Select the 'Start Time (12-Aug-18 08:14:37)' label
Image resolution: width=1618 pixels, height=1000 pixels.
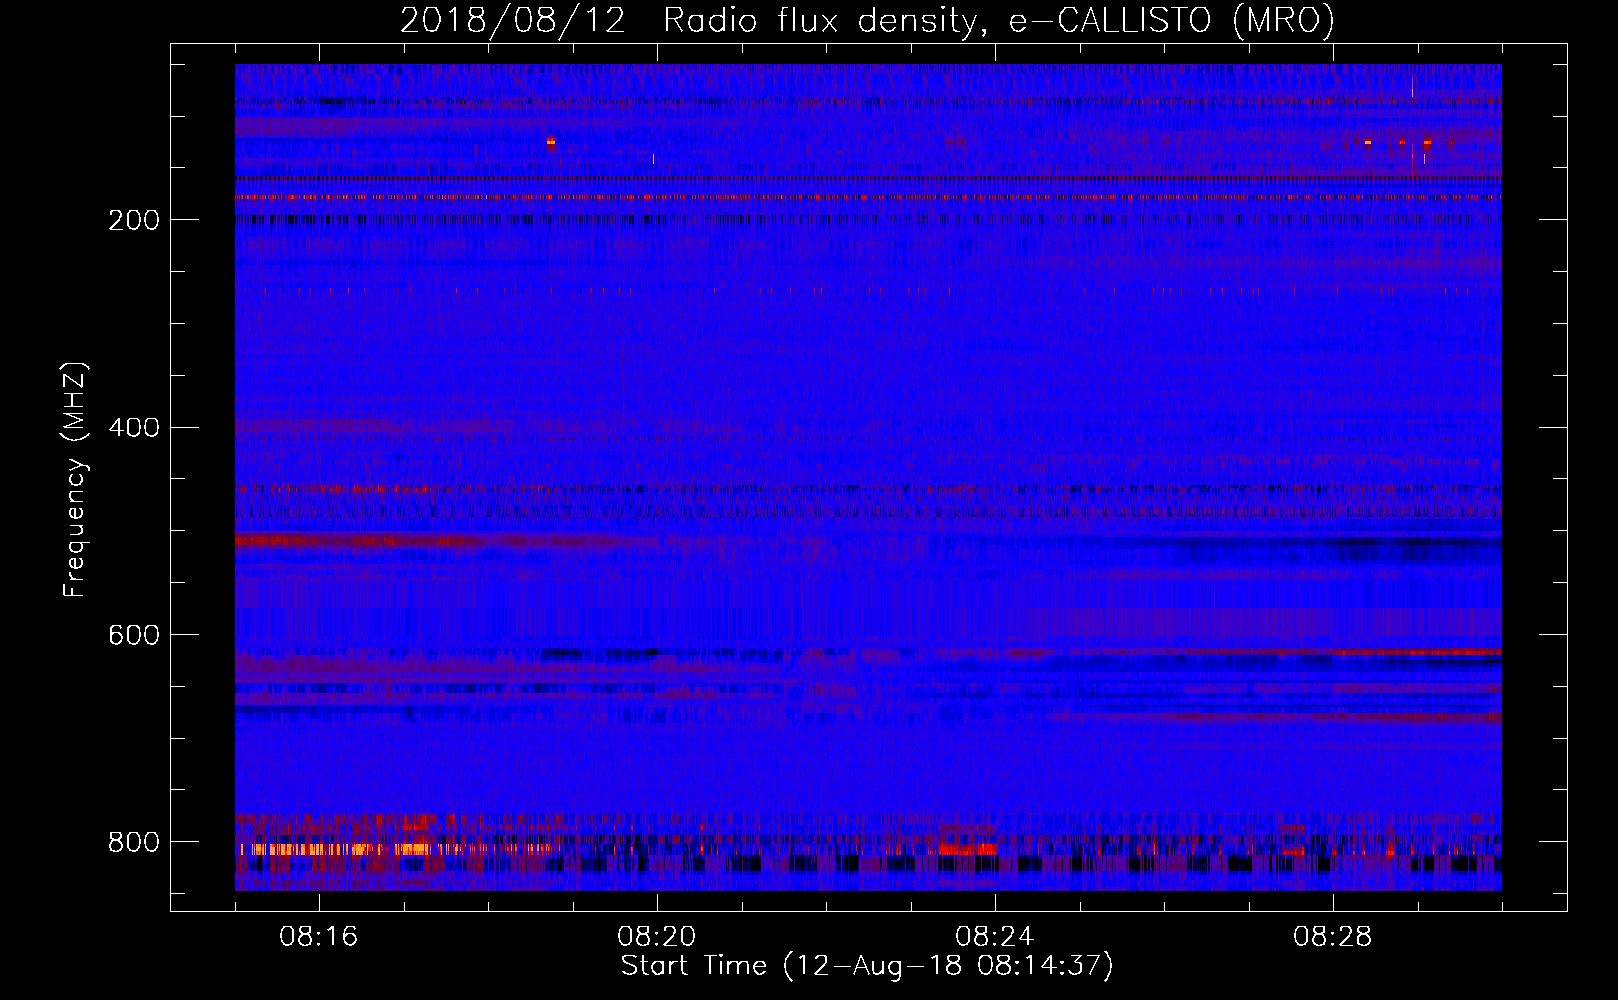tap(867, 966)
